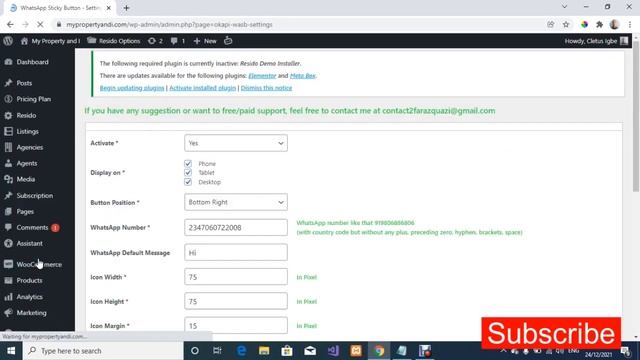
Task: Open Products in the sidebar
Action: click(29, 280)
